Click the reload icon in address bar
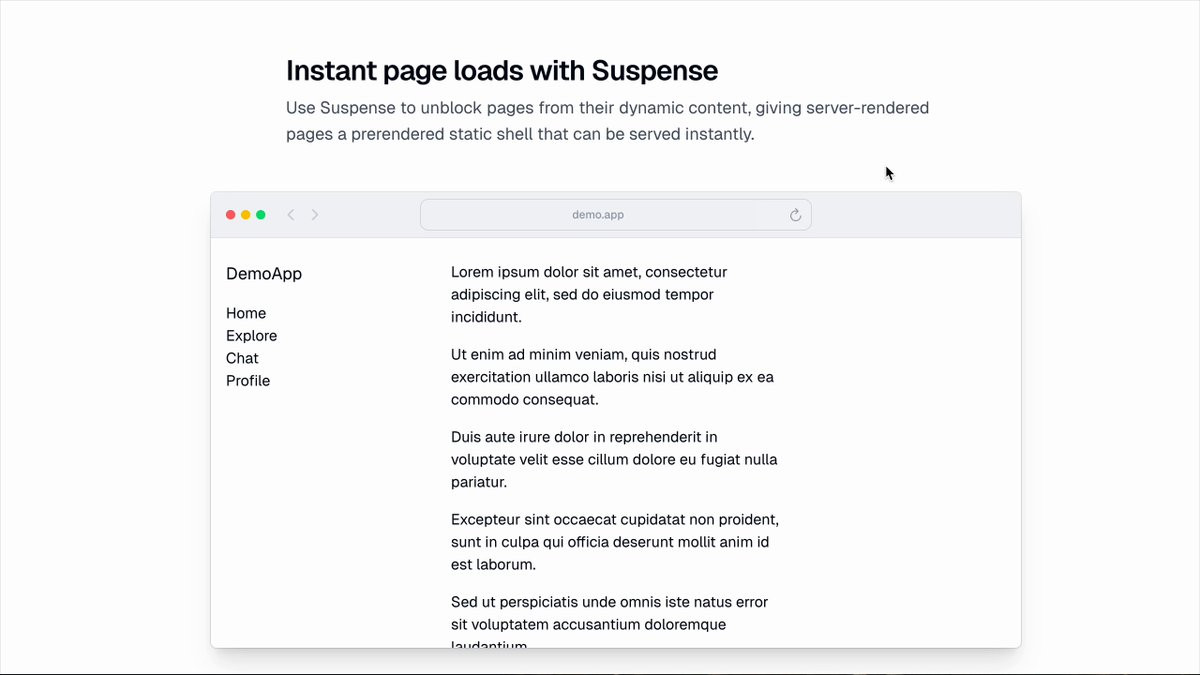 795,215
